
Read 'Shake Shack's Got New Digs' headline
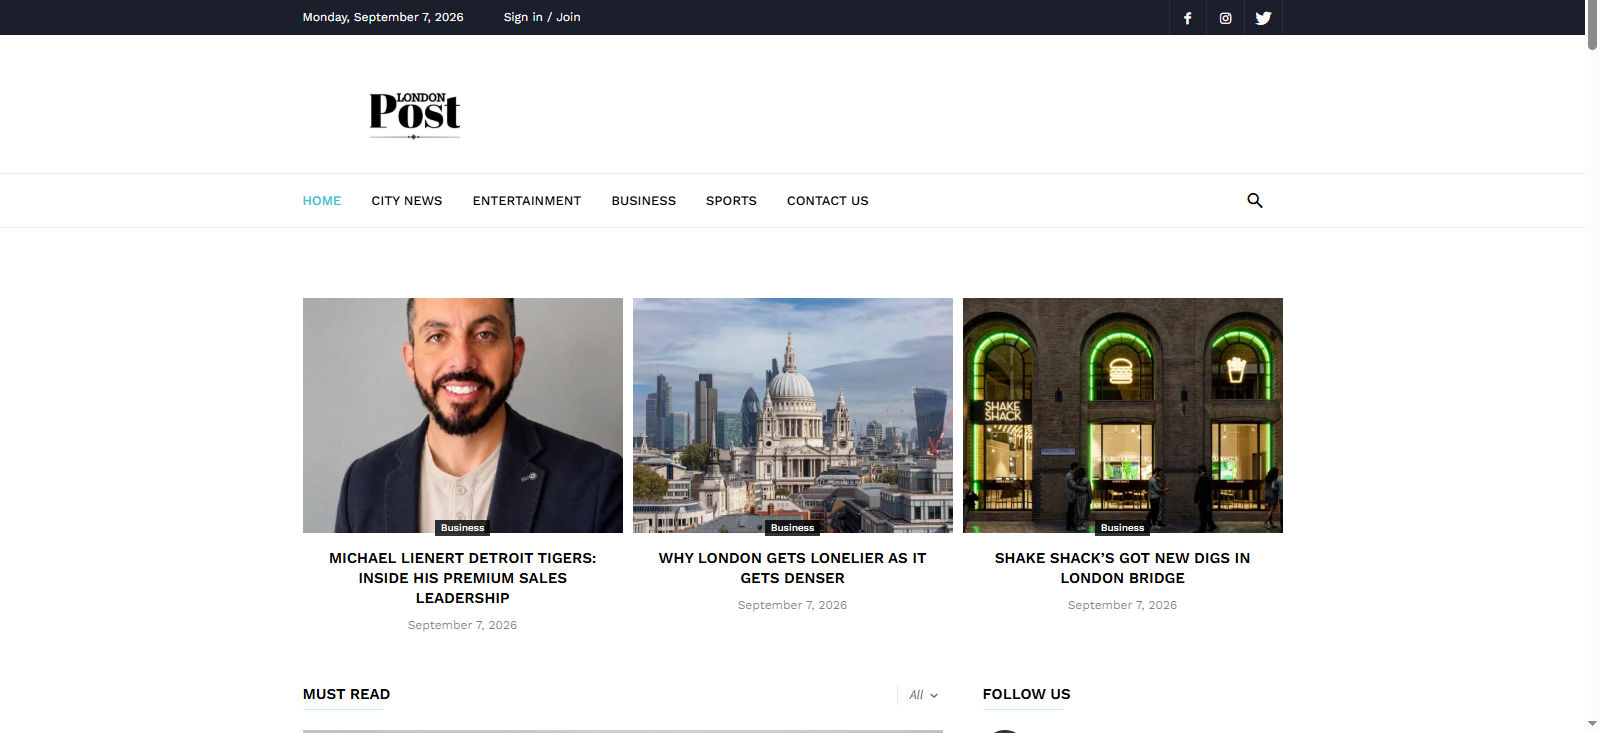1123,568
